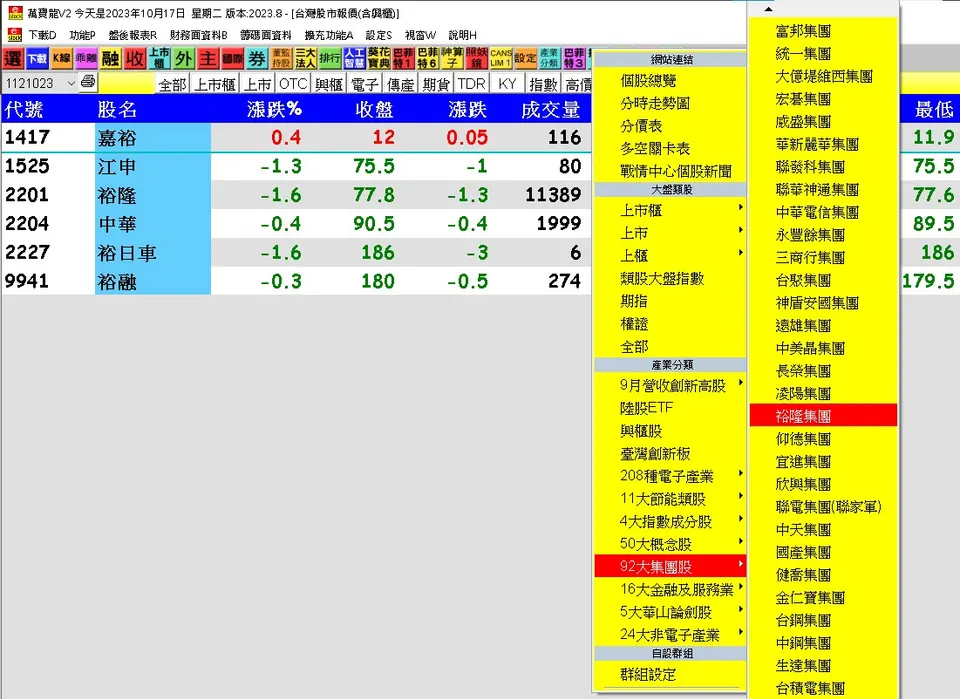Click the 期貨 filter button

(436, 84)
